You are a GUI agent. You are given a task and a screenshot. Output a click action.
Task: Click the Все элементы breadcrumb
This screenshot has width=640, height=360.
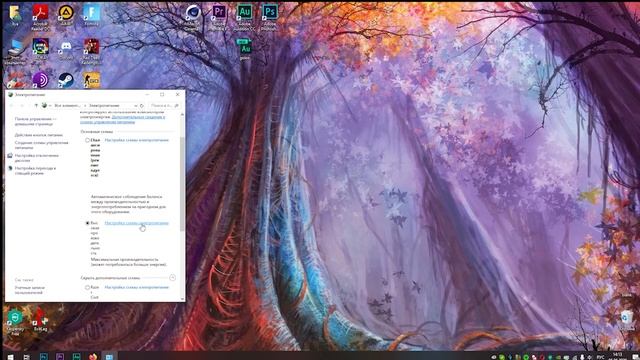[68, 106]
